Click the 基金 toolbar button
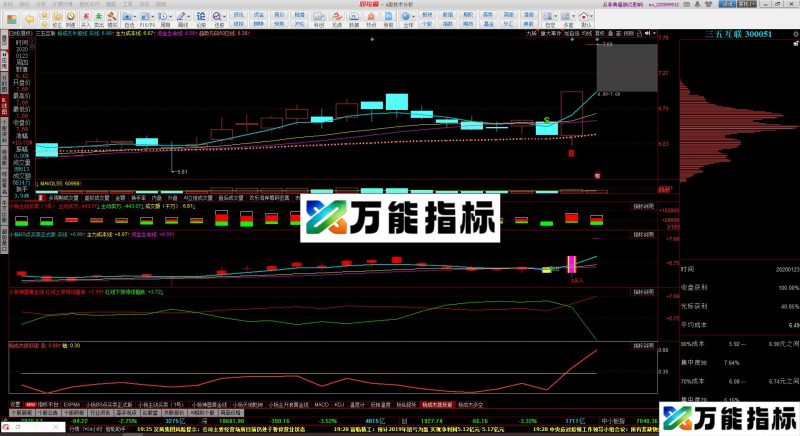This screenshot has width=800, height=436. coord(488,24)
